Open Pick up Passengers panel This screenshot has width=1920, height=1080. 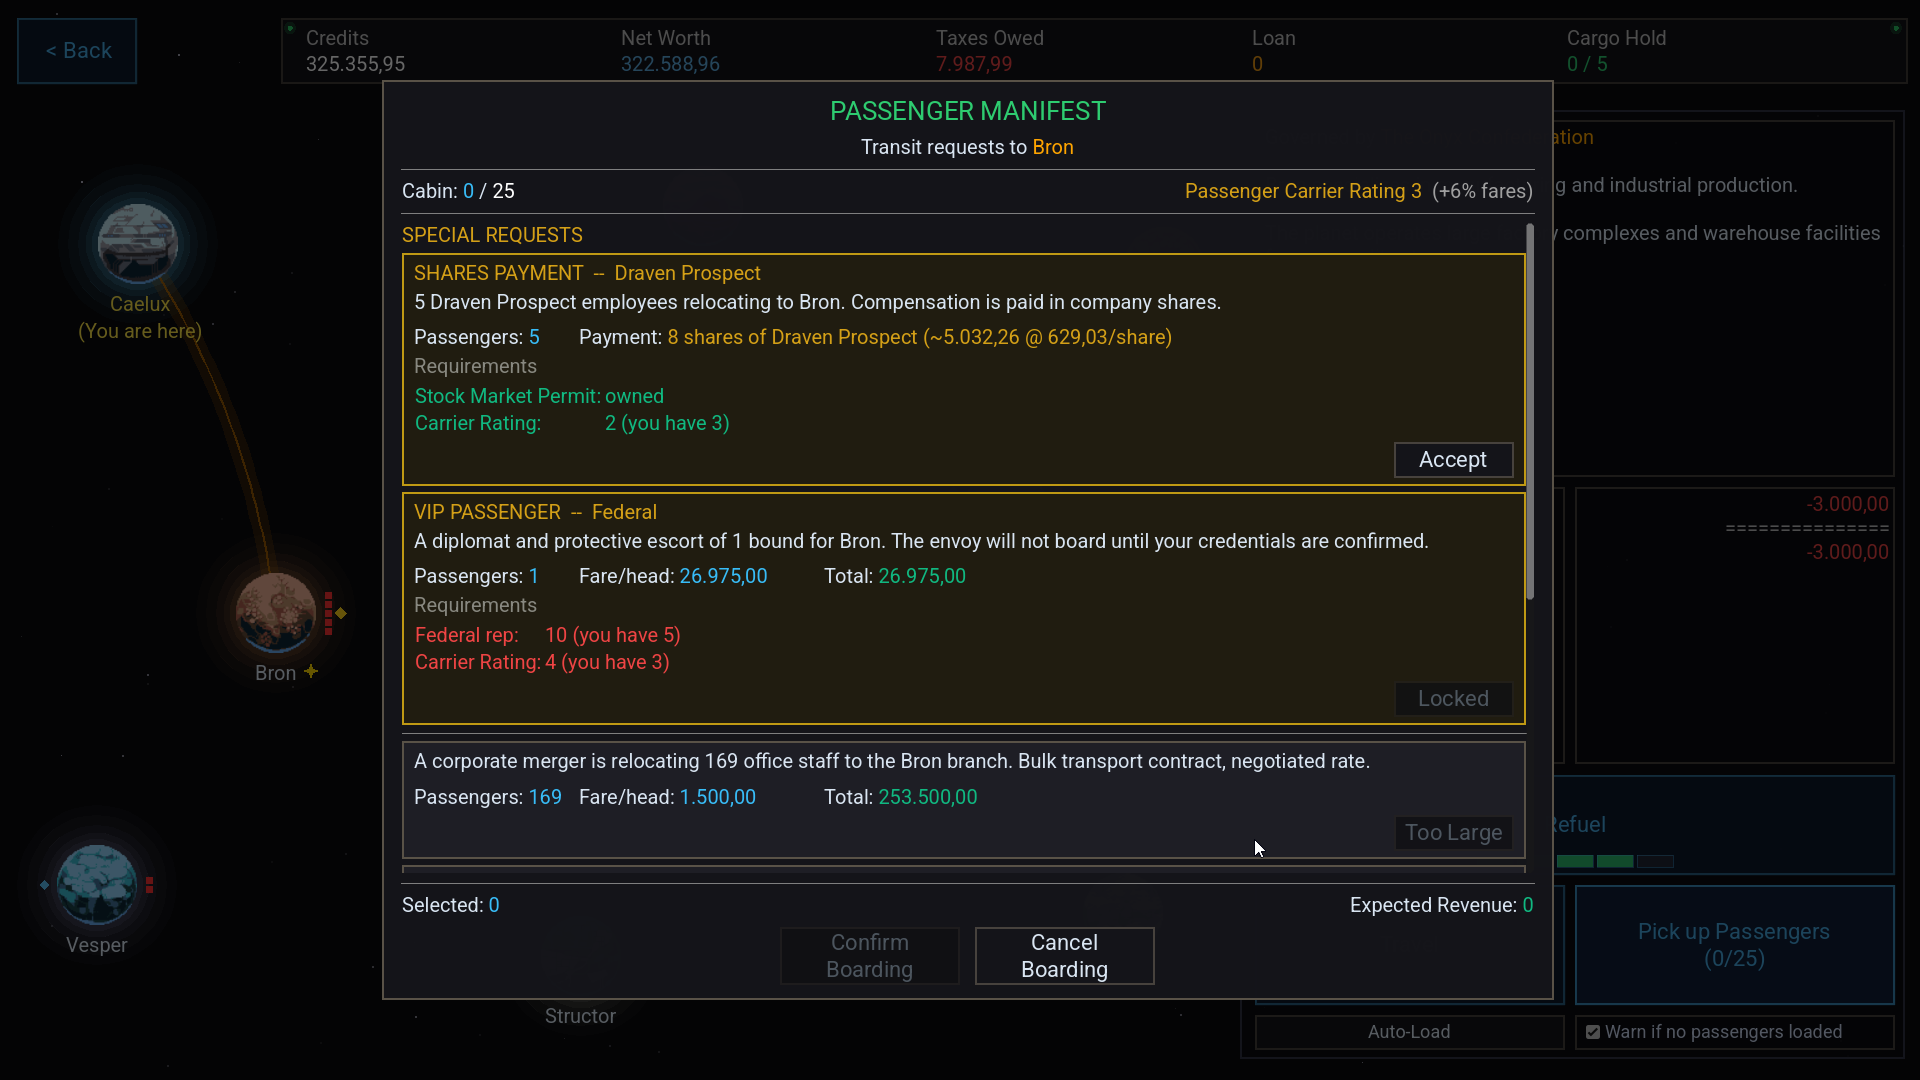[1734, 945]
